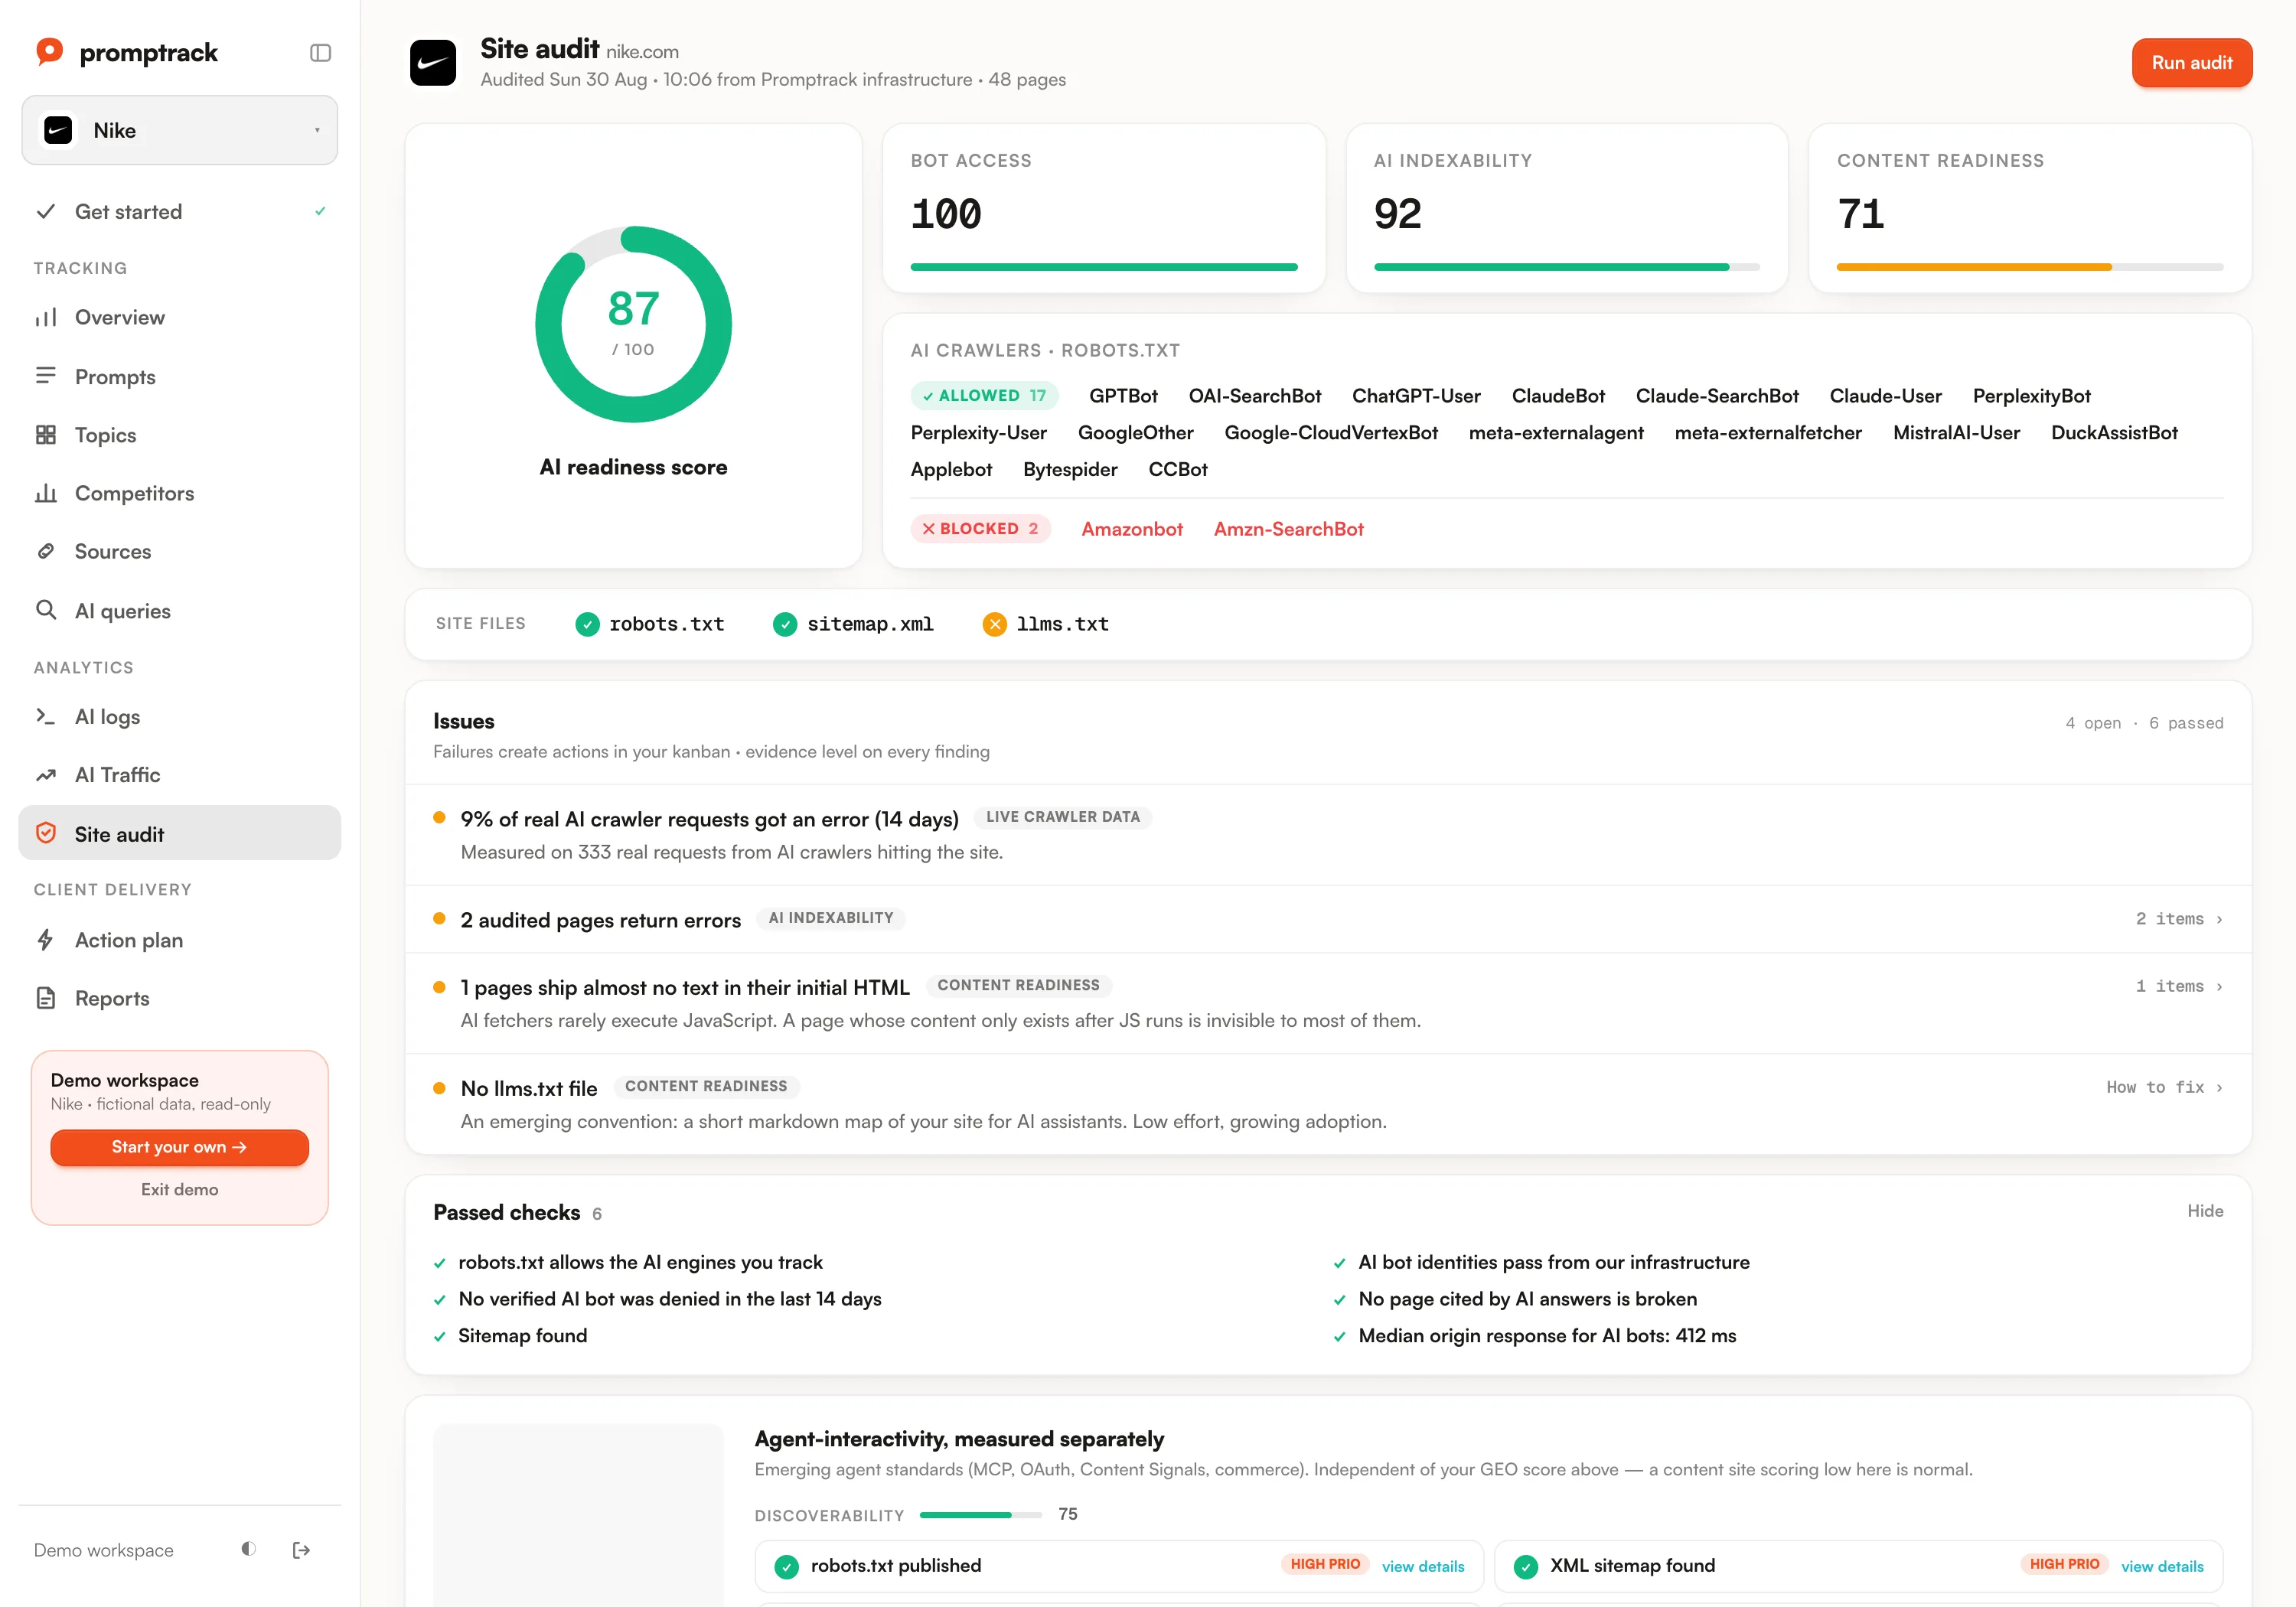Screen dimensions: 2296x1607
Task: Click the llms.txt site file label
Action: pyautogui.click(x=1062, y=624)
